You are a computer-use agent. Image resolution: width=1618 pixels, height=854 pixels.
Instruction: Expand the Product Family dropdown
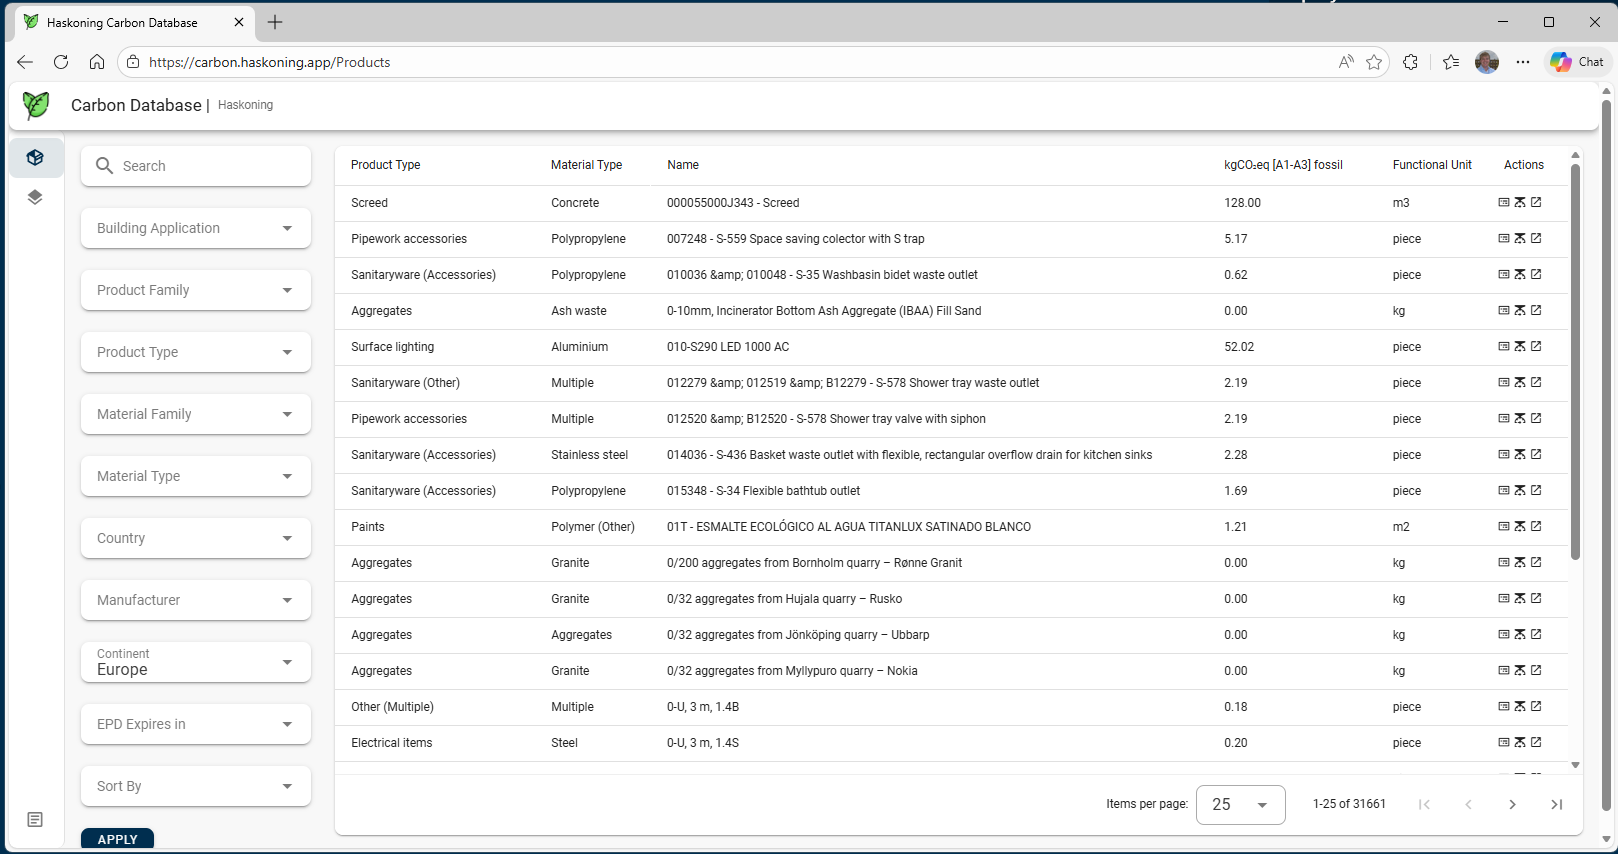point(196,290)
